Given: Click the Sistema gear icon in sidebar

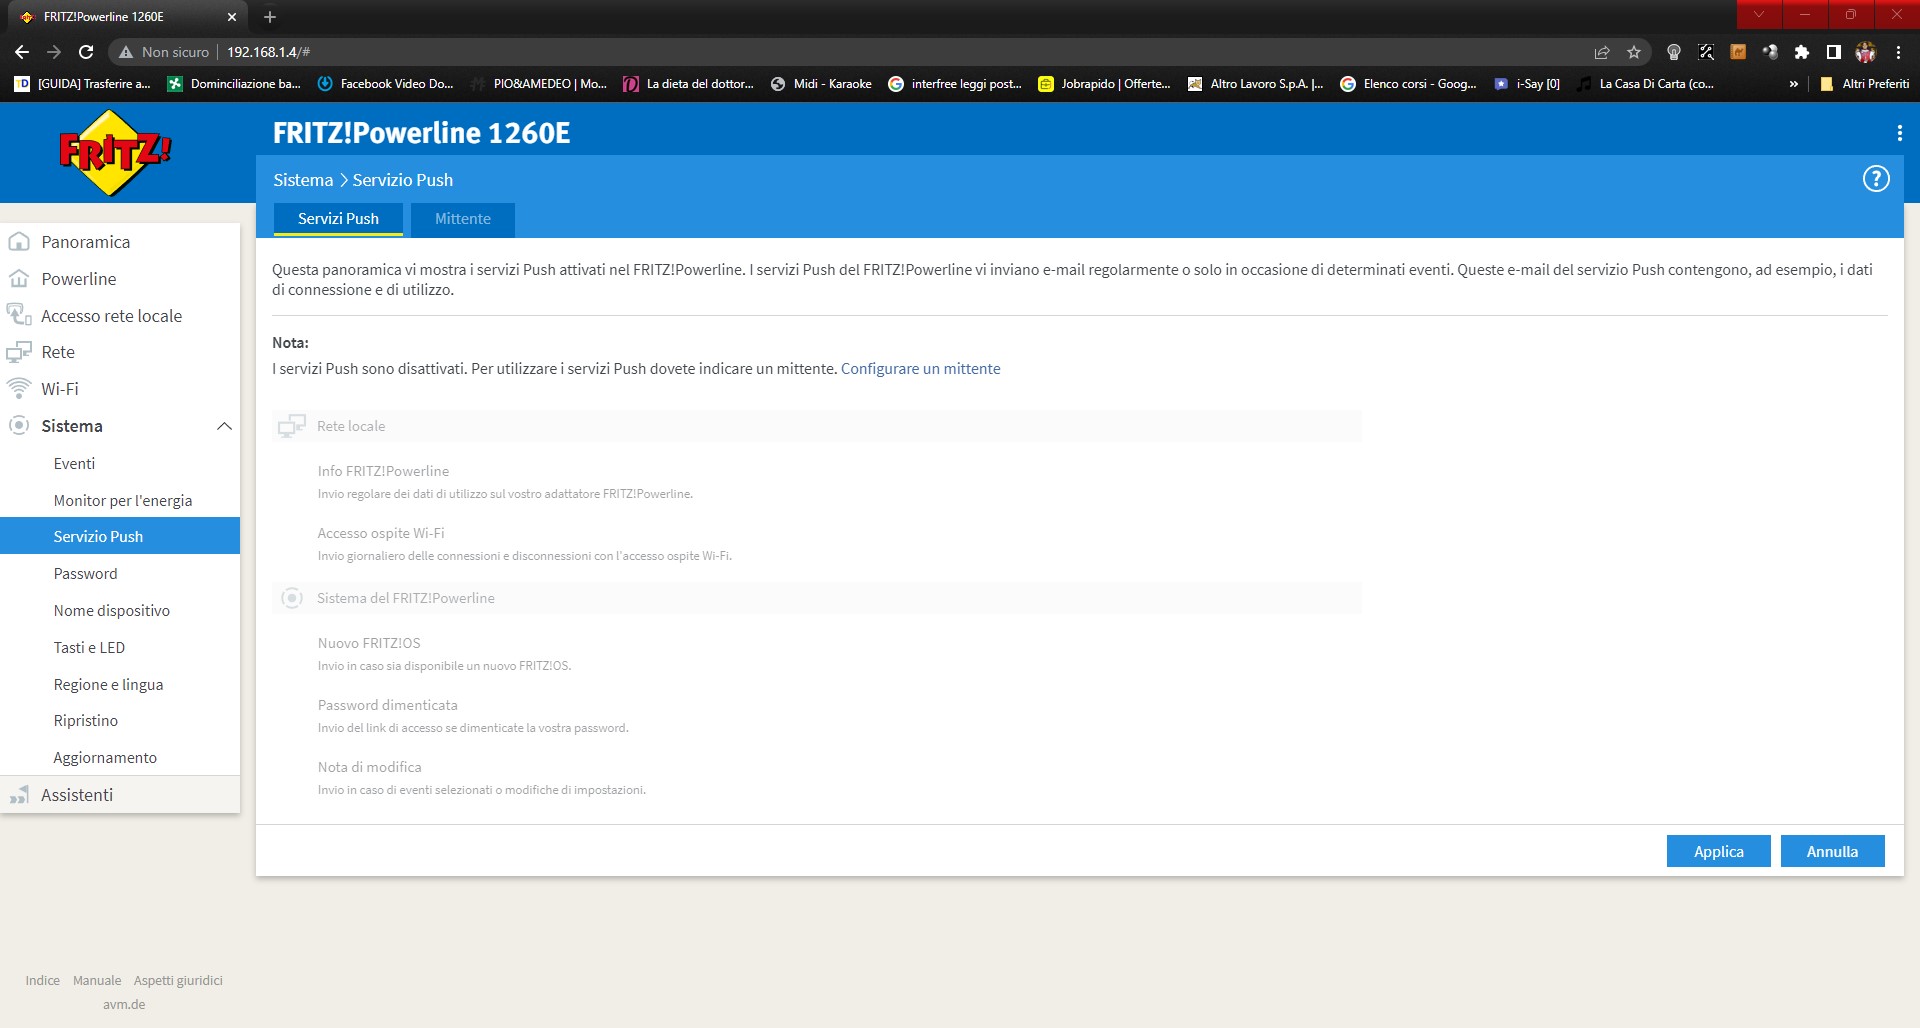Looking at the screenshot, I should coord(19,426).
